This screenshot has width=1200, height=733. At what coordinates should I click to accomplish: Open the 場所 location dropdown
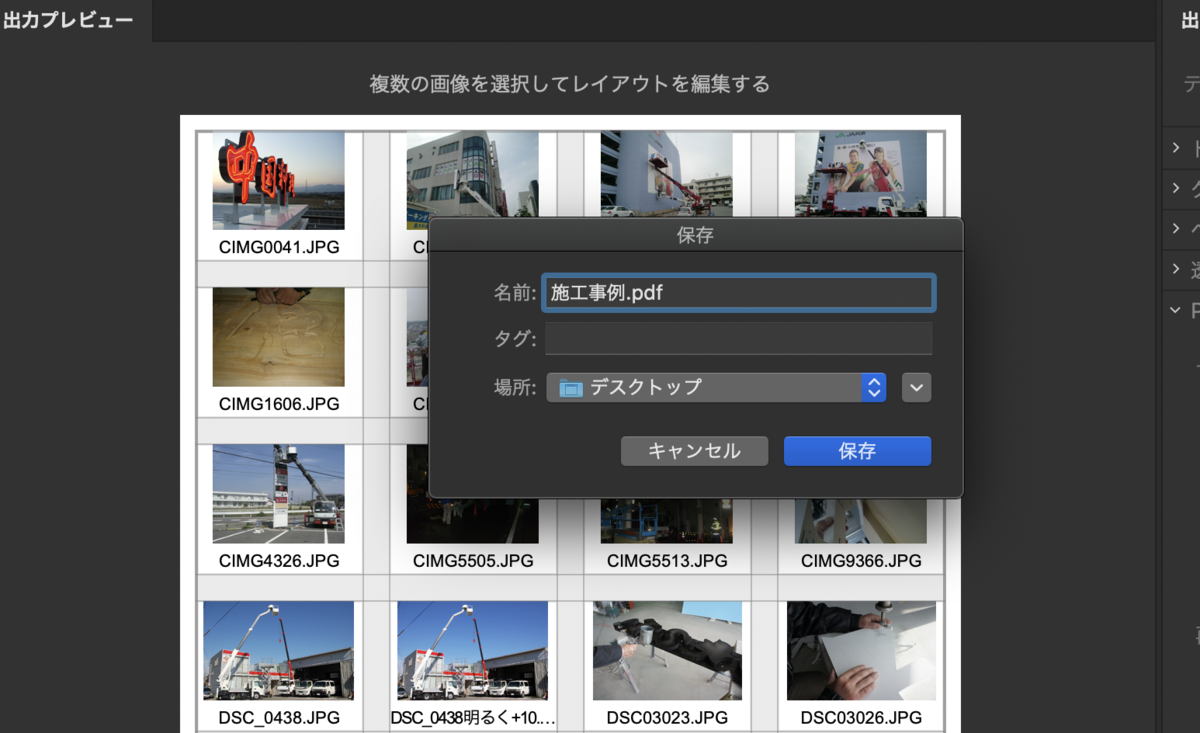tap(716, 387)
